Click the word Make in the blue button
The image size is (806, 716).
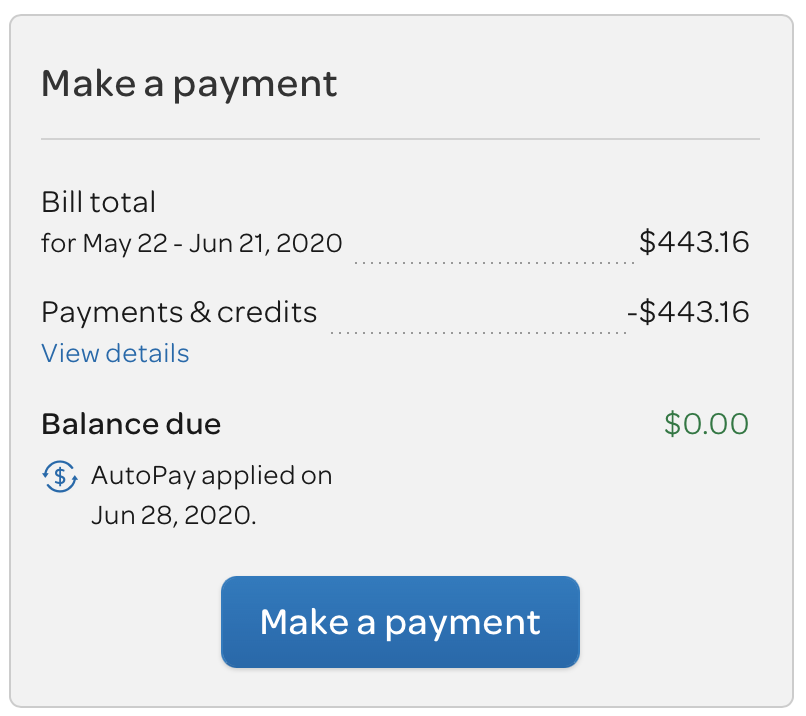point(304,622)
